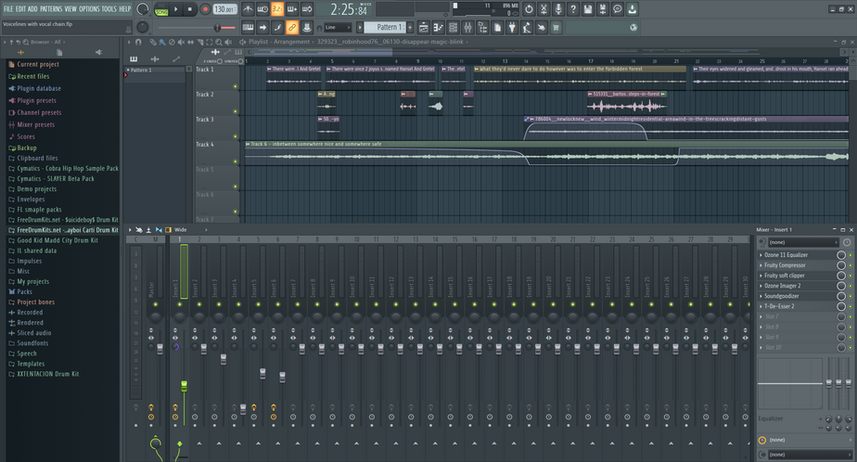Open the Pattern 1 selector

tap(385, 27)
